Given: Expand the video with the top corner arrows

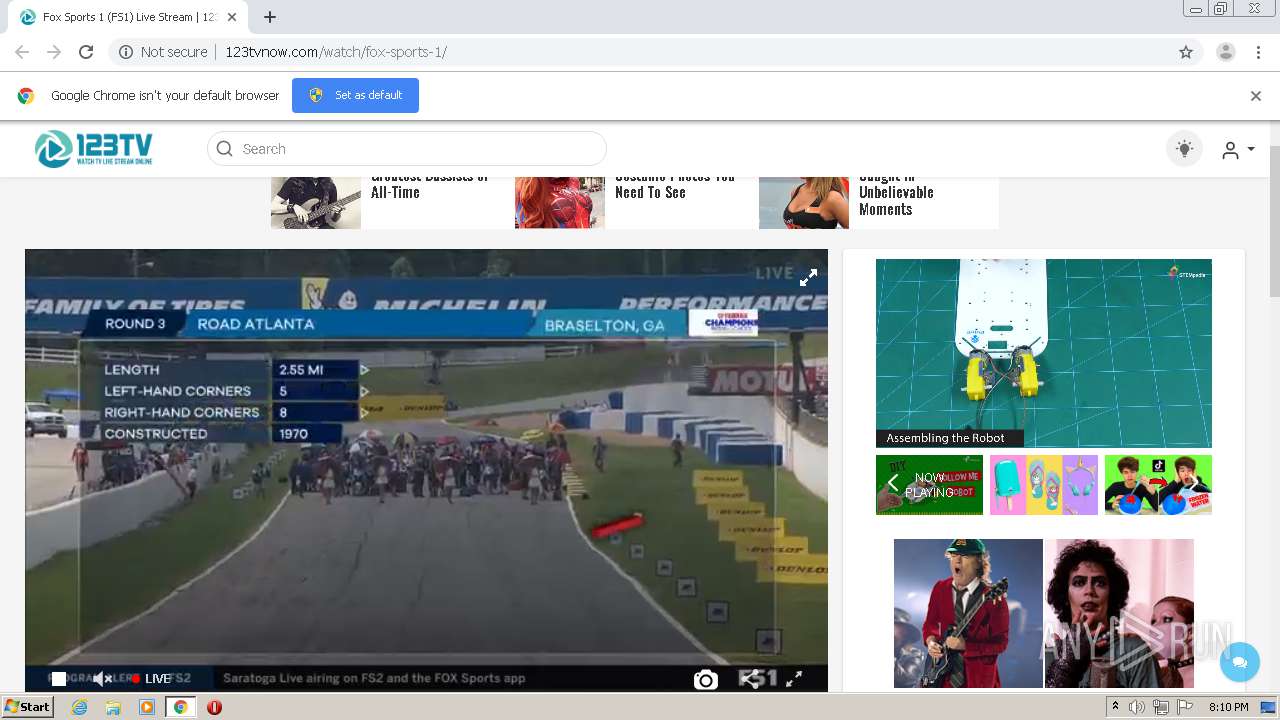Looking at the screenshot, I should (808, 278).
